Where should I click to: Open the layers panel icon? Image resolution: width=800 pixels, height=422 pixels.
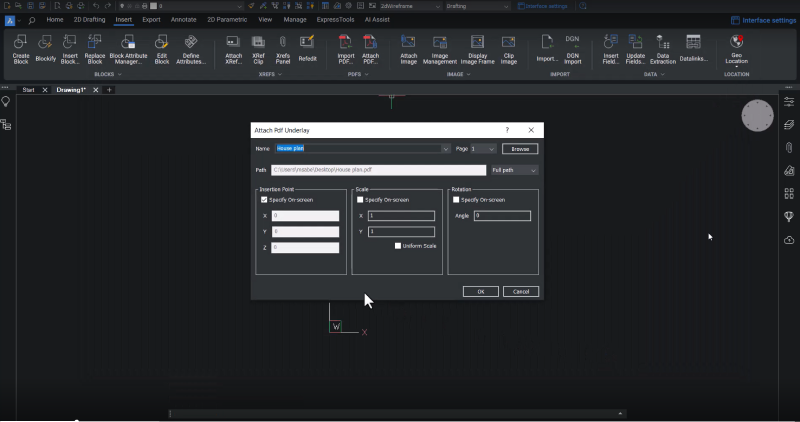tap(789, 125)
